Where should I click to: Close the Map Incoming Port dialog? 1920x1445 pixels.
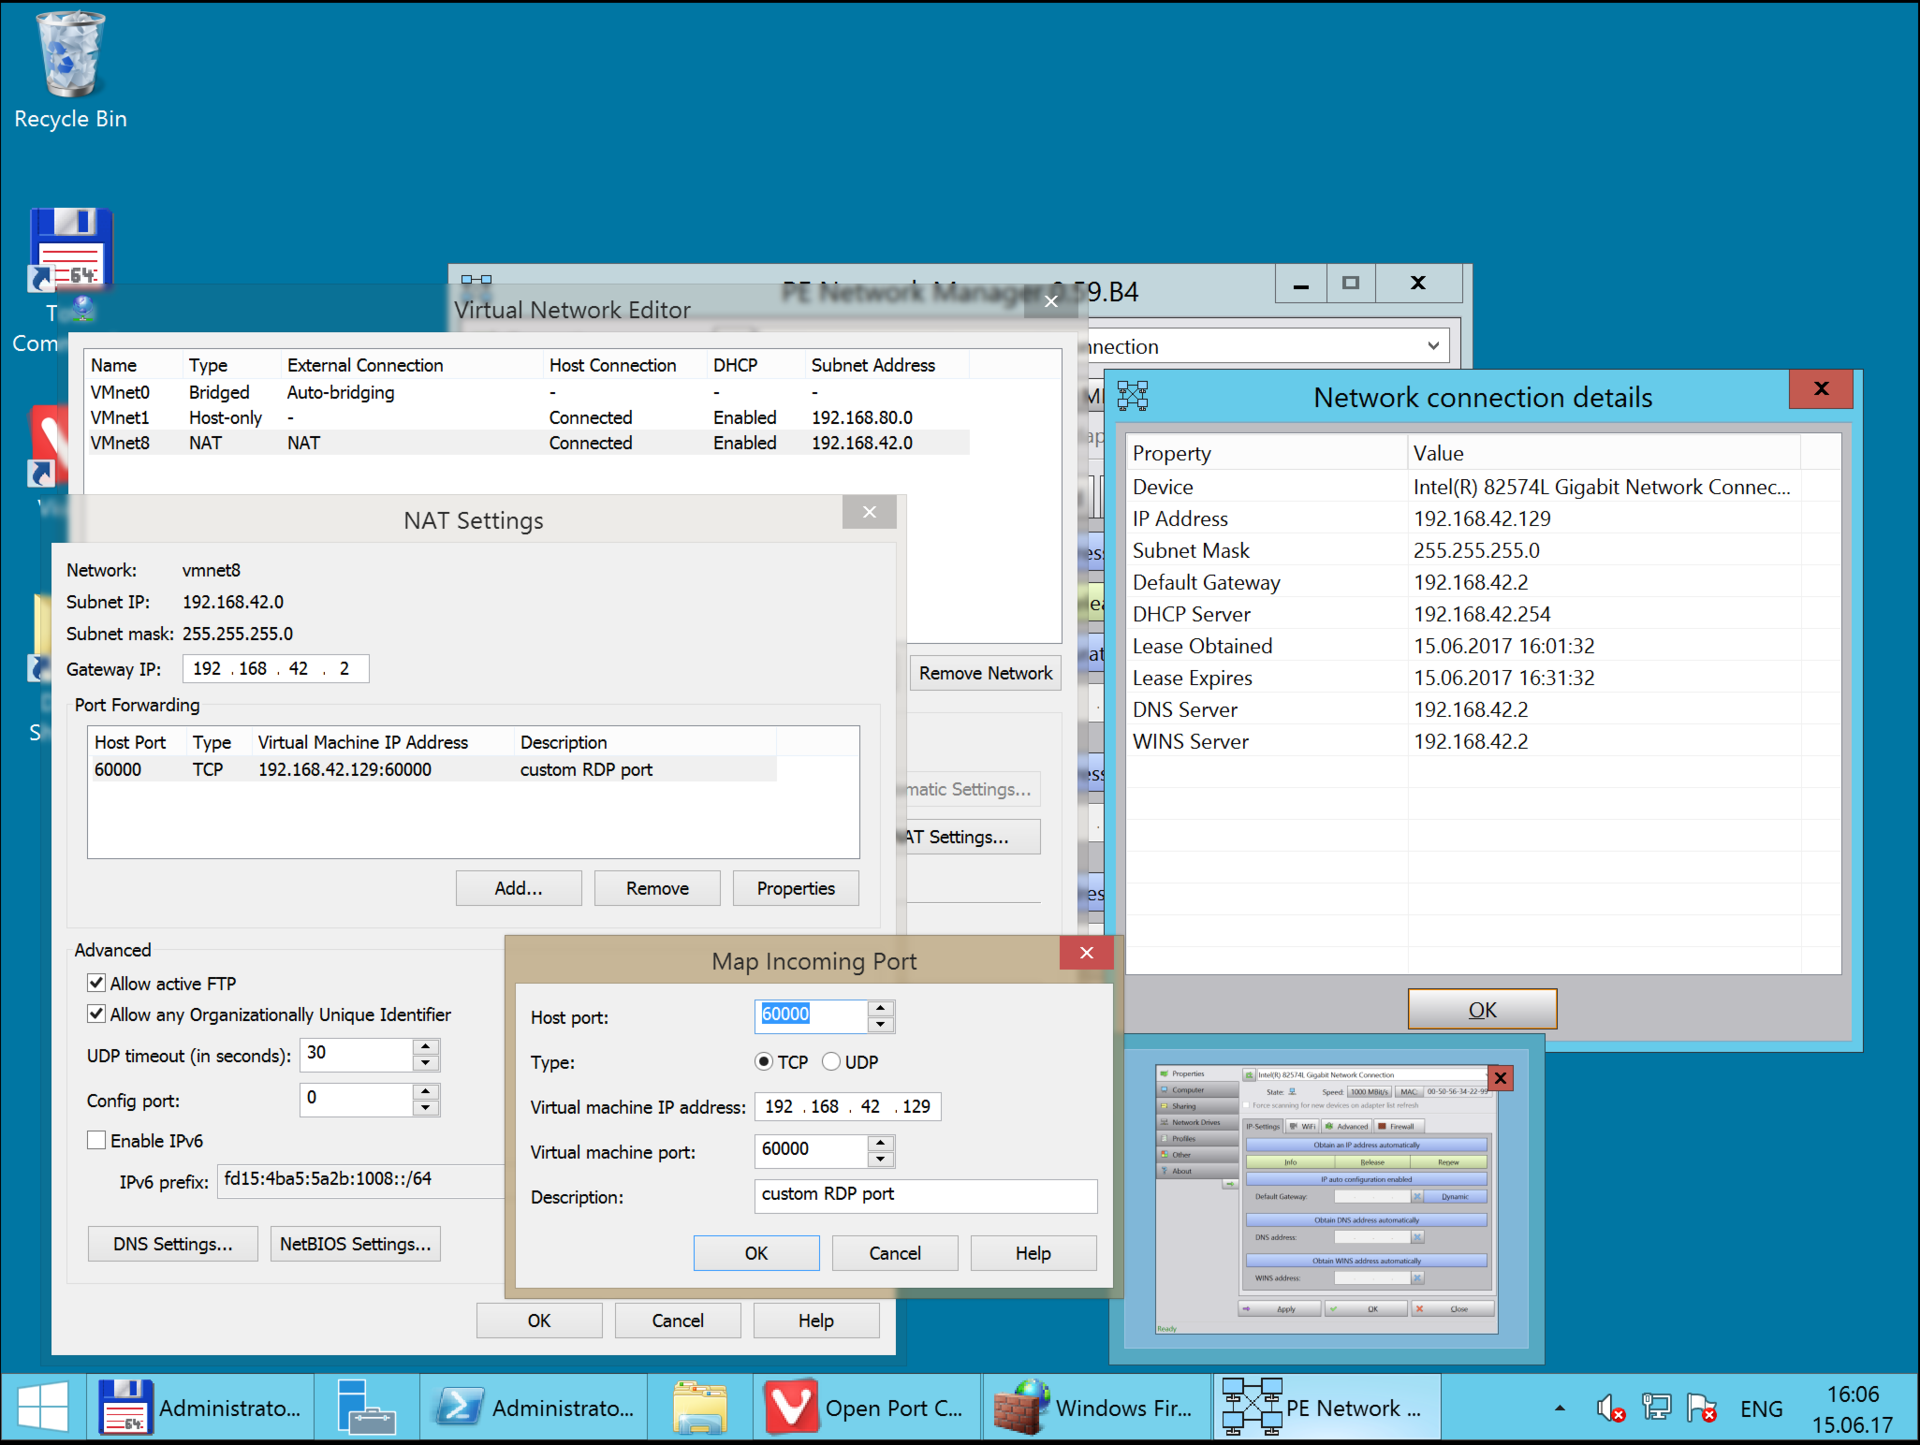[1087, 952]
